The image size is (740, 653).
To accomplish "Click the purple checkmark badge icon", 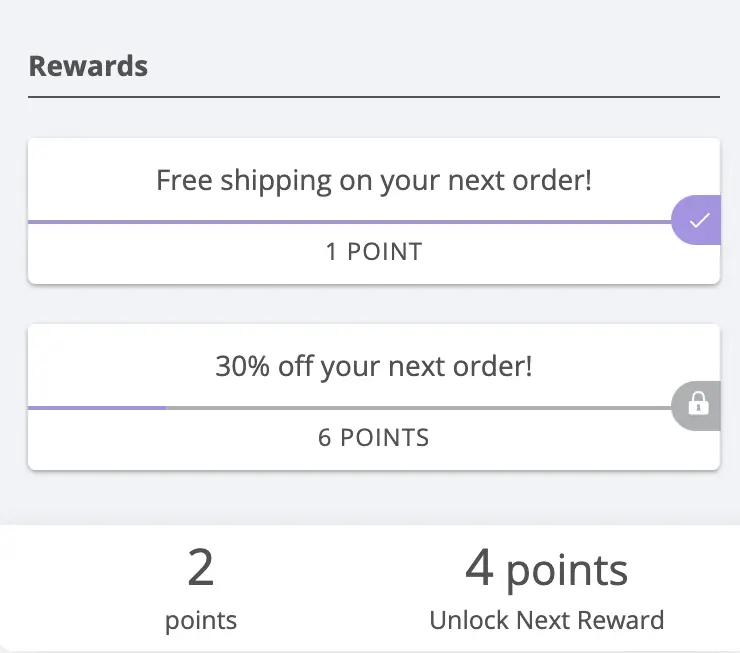I will (x=698, y=221).
